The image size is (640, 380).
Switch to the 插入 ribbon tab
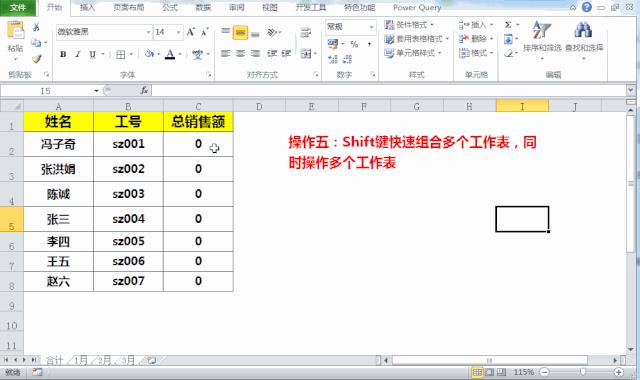point(87,7)
